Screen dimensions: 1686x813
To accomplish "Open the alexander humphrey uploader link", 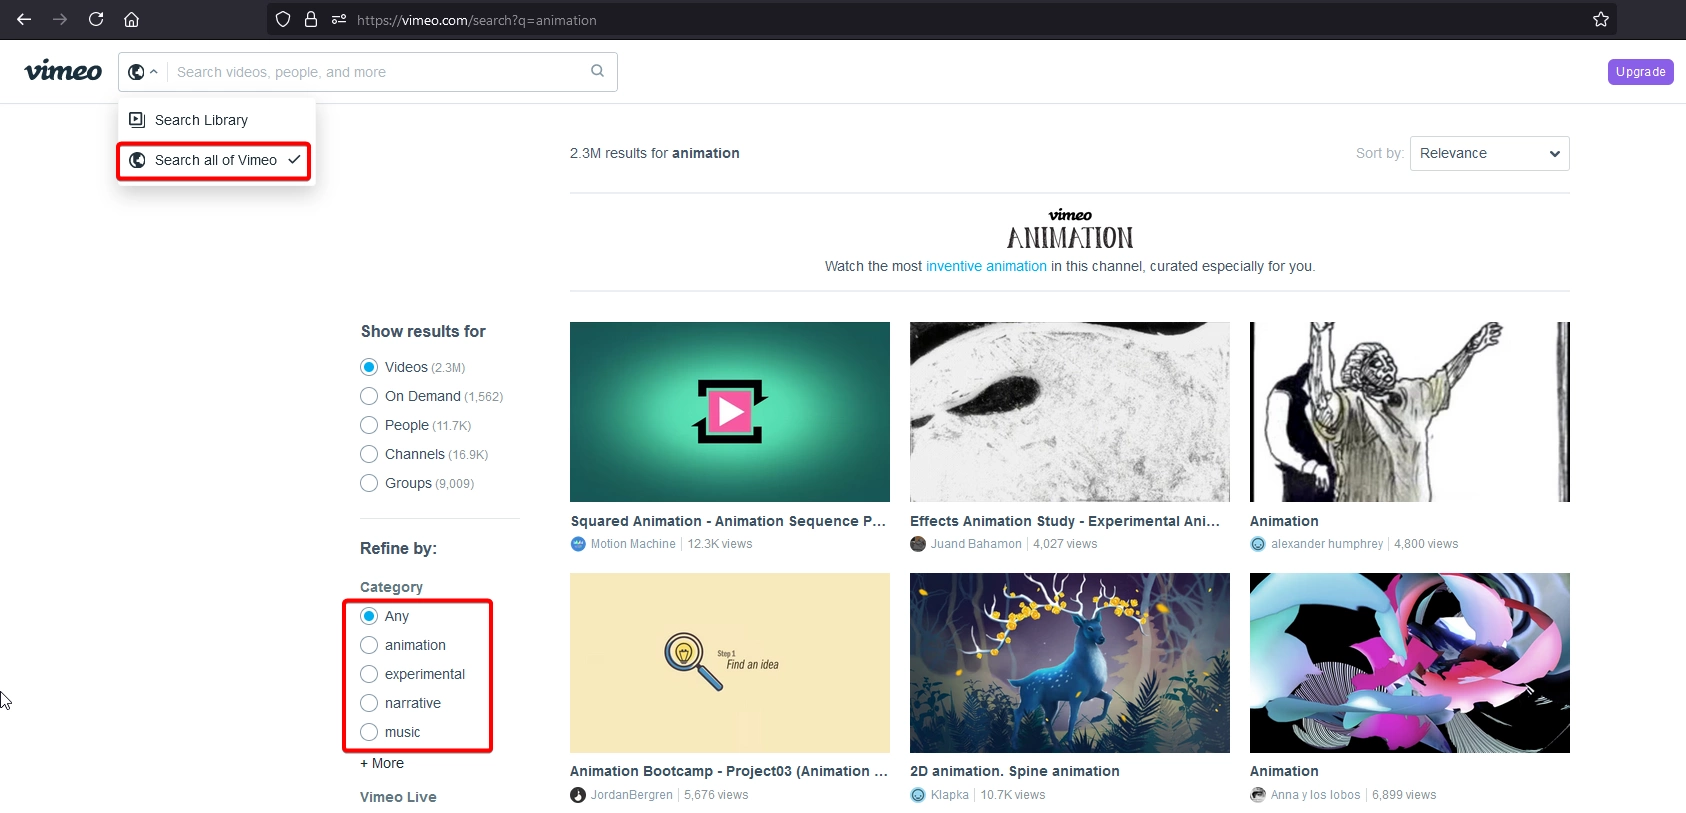I will click(1327, 544).
